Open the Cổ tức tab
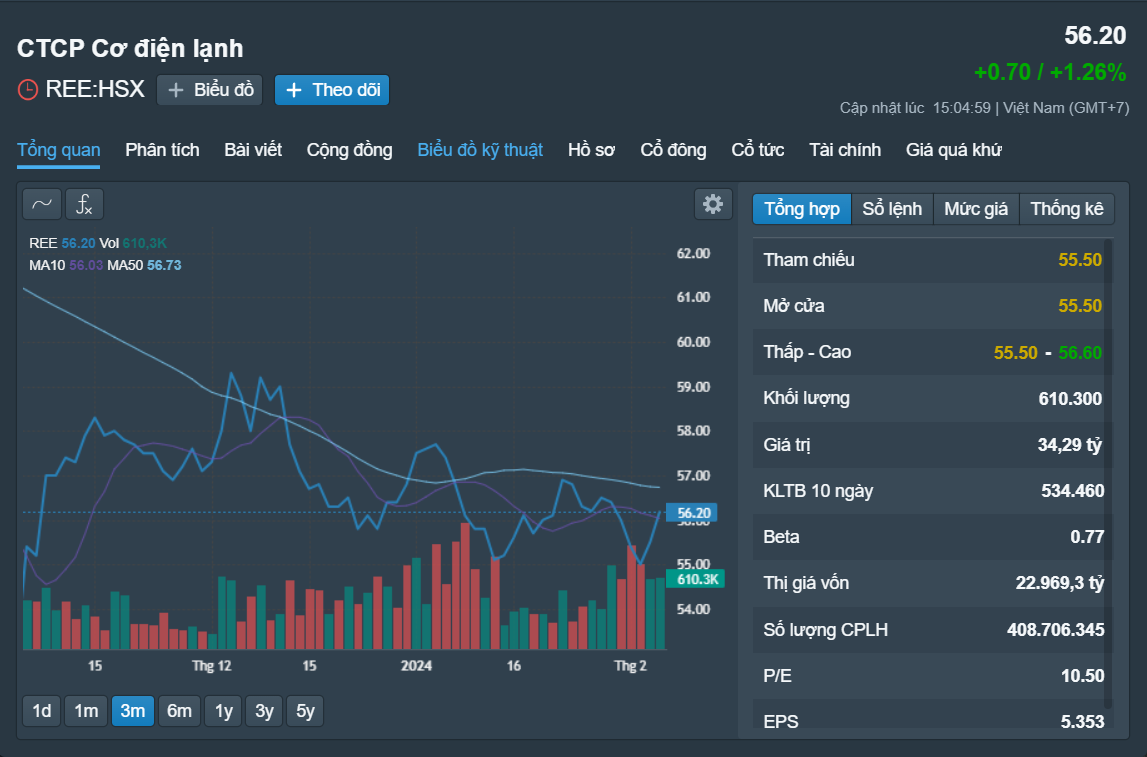This screenshot has width=1147, height=757. pos(758,150)
